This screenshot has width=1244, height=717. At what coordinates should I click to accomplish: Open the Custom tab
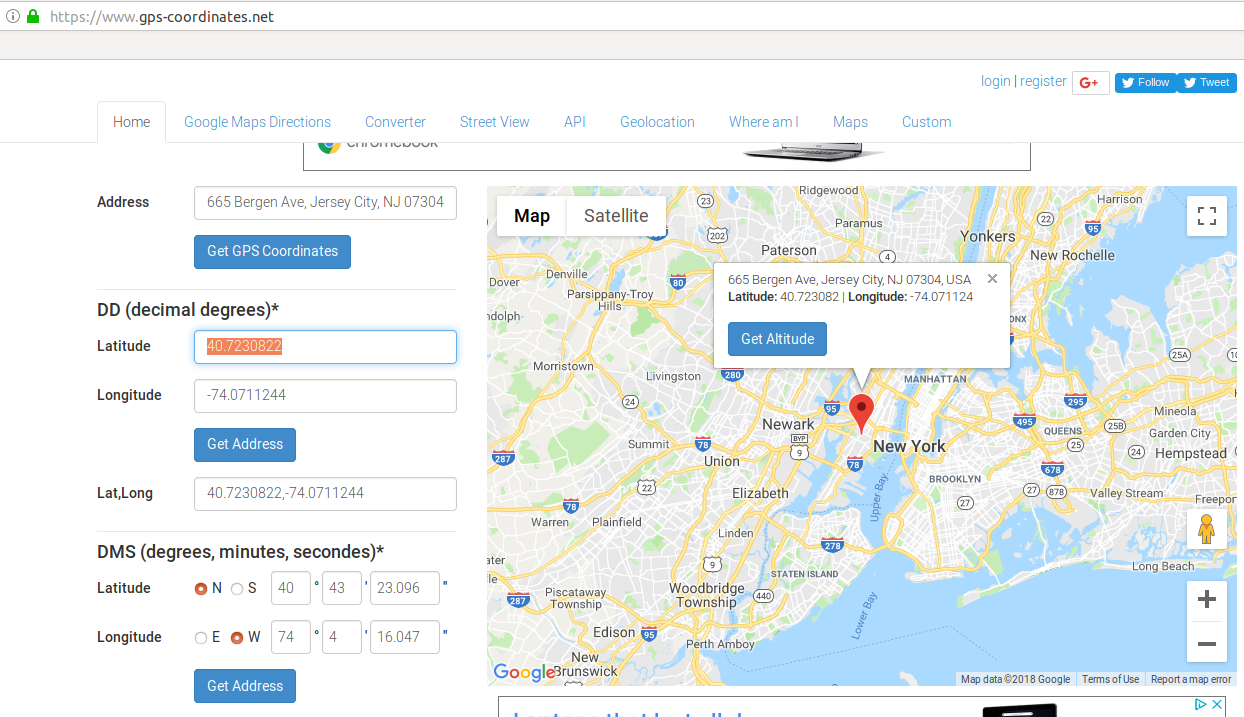(x=926, y=122)
